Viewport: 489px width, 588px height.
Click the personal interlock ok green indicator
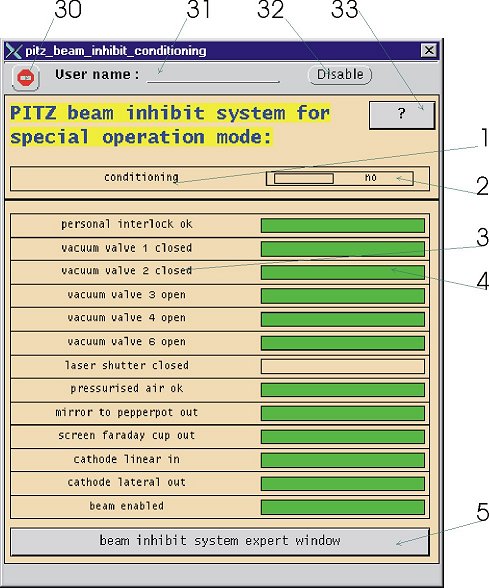(343, 226)
